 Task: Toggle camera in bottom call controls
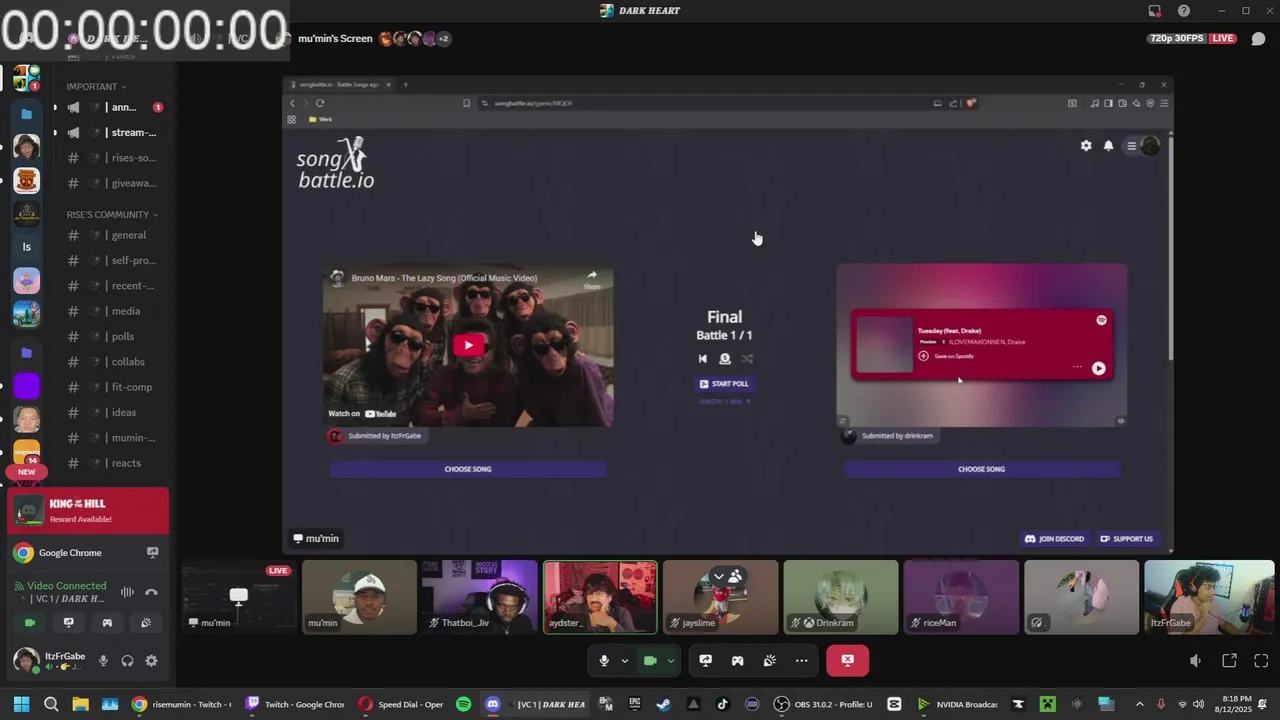tap(650, 661)
